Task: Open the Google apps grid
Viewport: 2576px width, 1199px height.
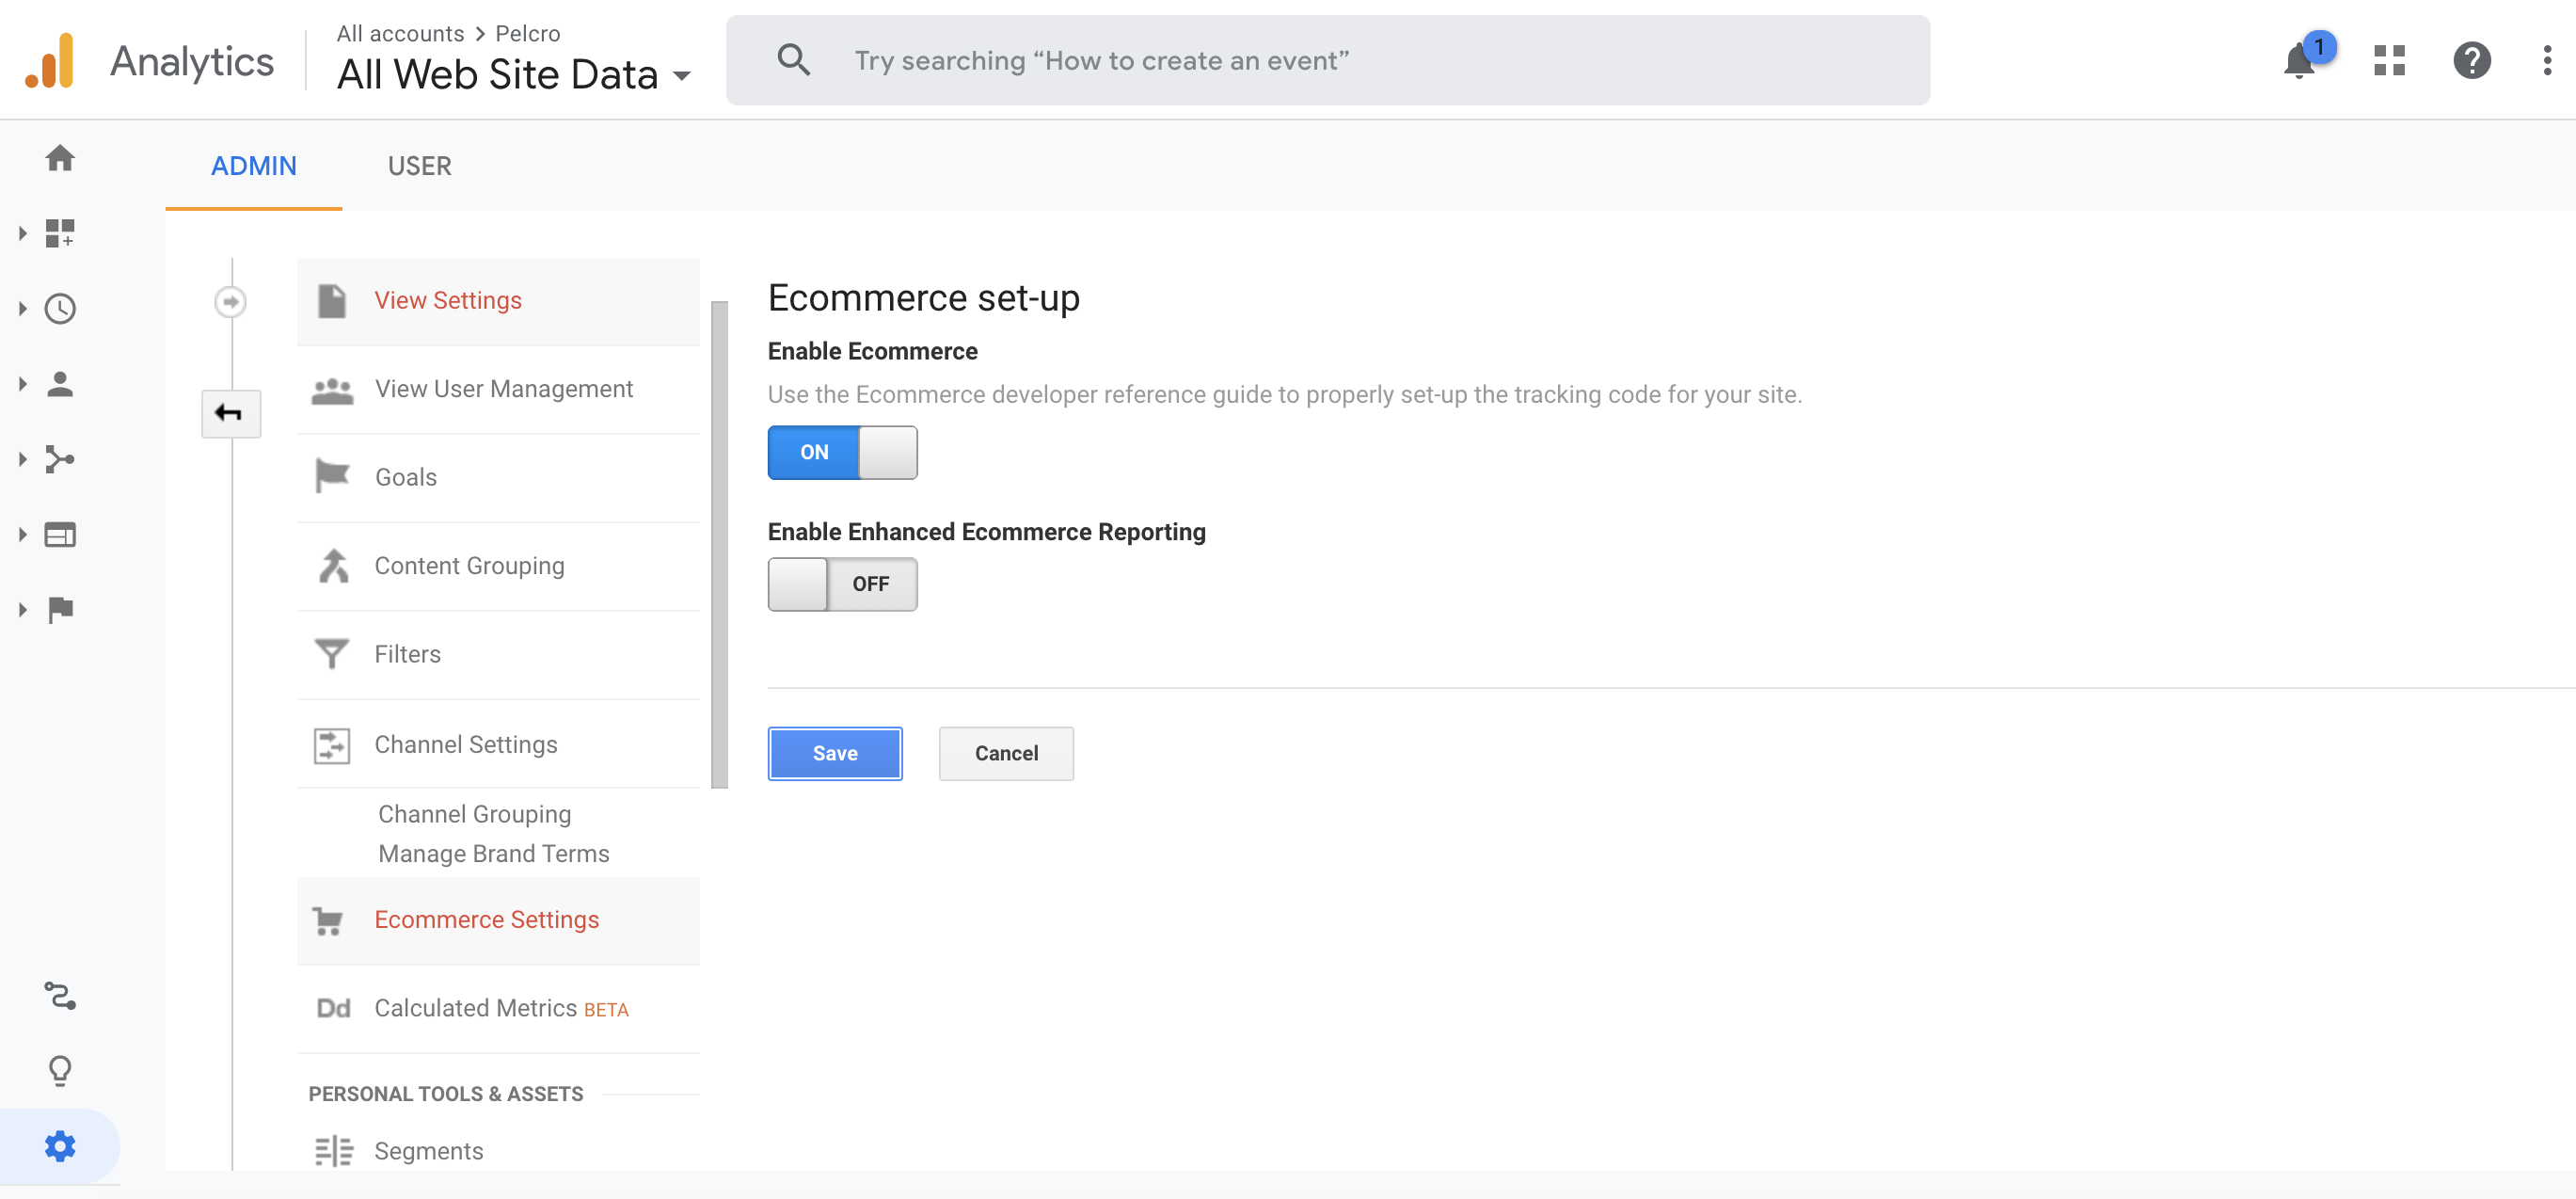Action: click(2389, 61)
